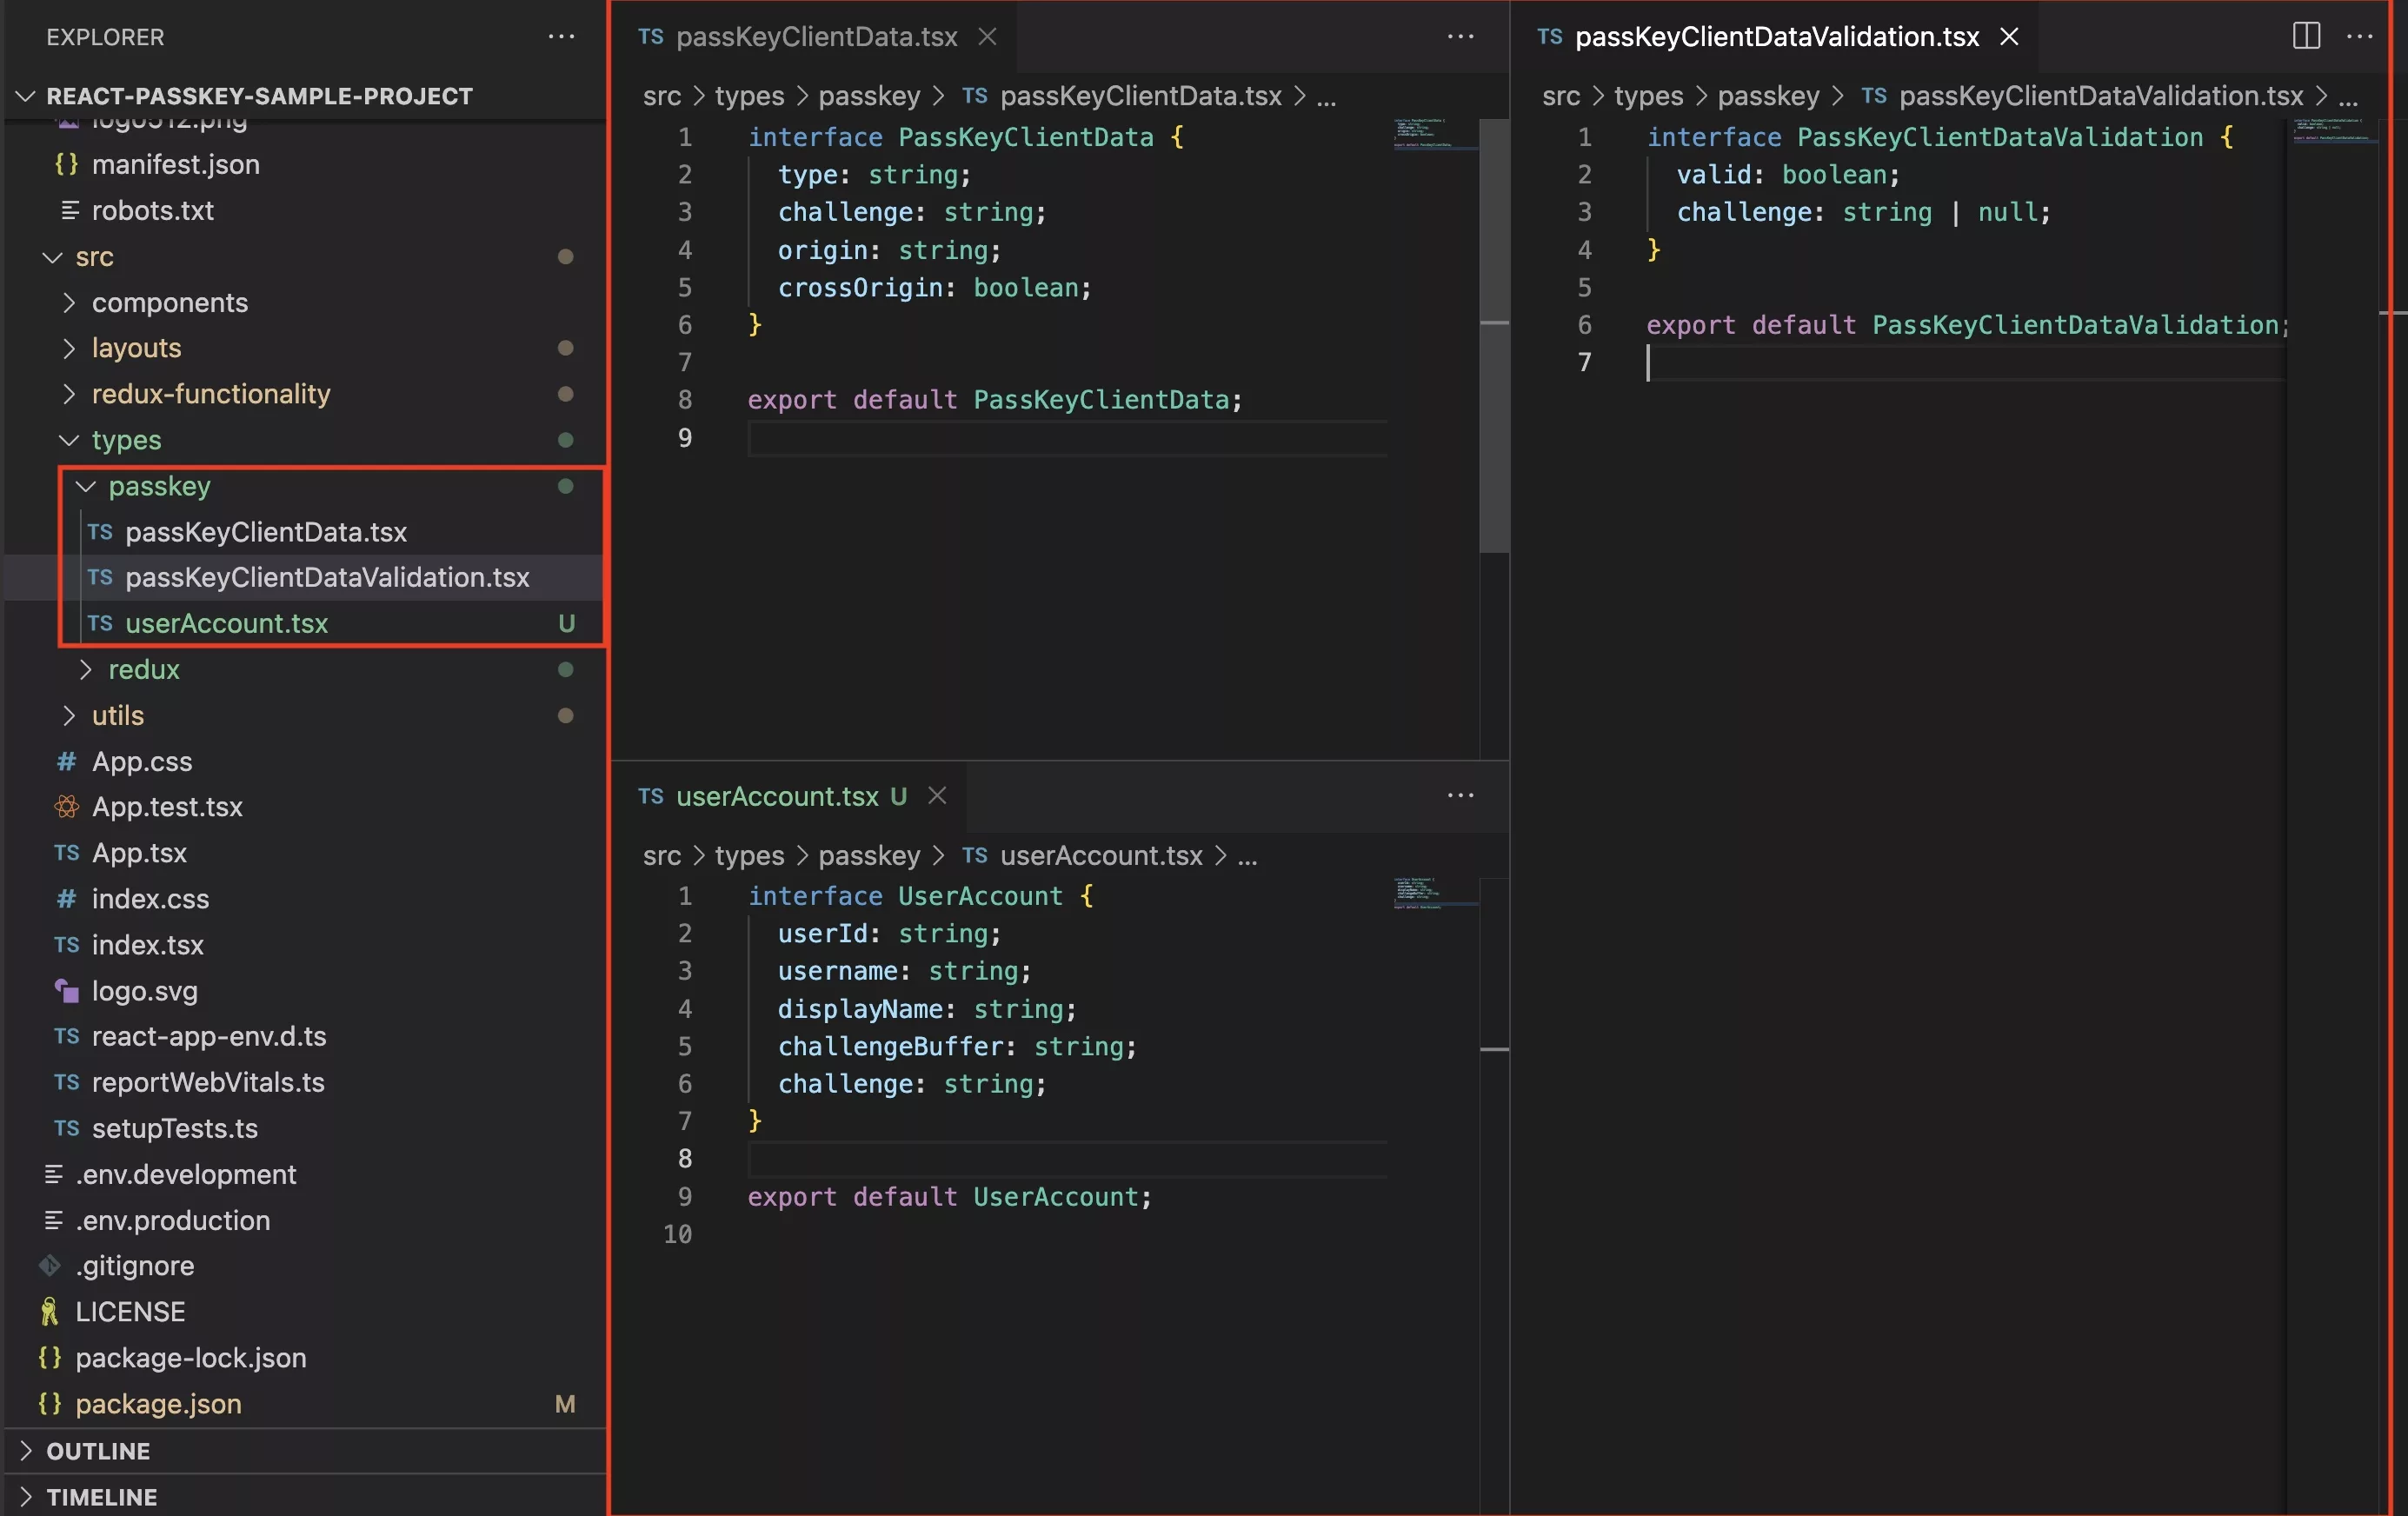This screenshot has height=1516, width=2408.
Task: Click env file icon beside .env.development
Action: [53, 1174]
